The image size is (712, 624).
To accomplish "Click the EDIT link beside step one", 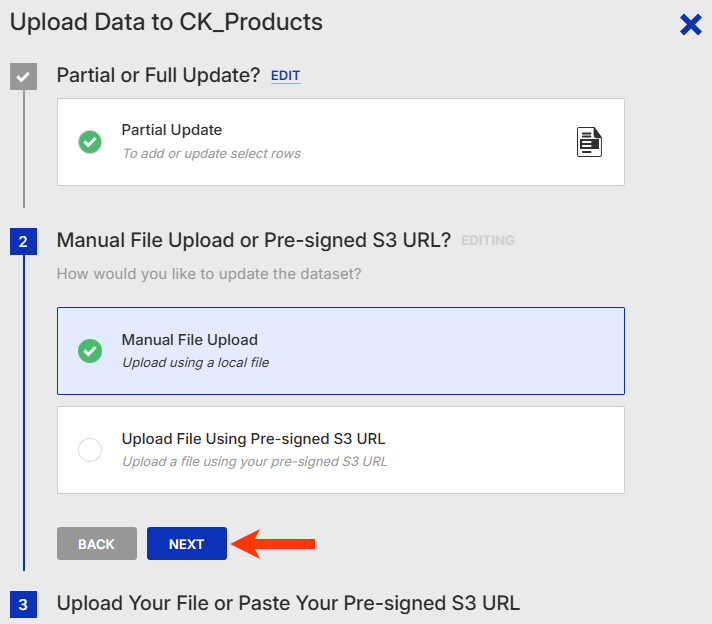I will pyautogui.click(x=285, y=76).
